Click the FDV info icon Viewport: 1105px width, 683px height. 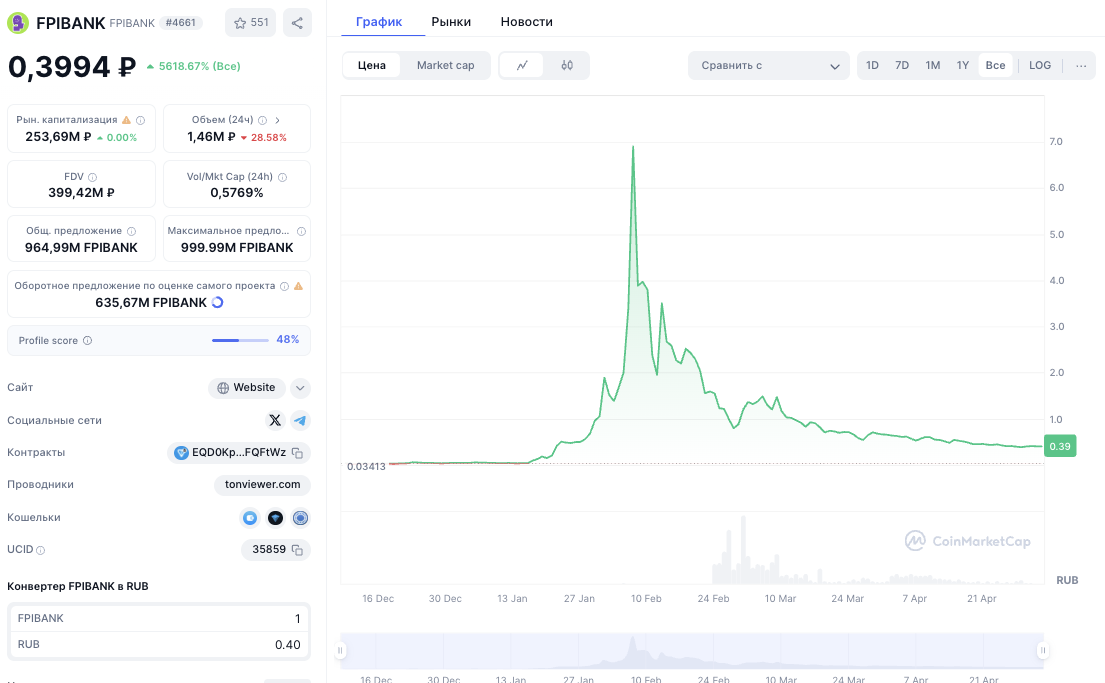point(92,177)
